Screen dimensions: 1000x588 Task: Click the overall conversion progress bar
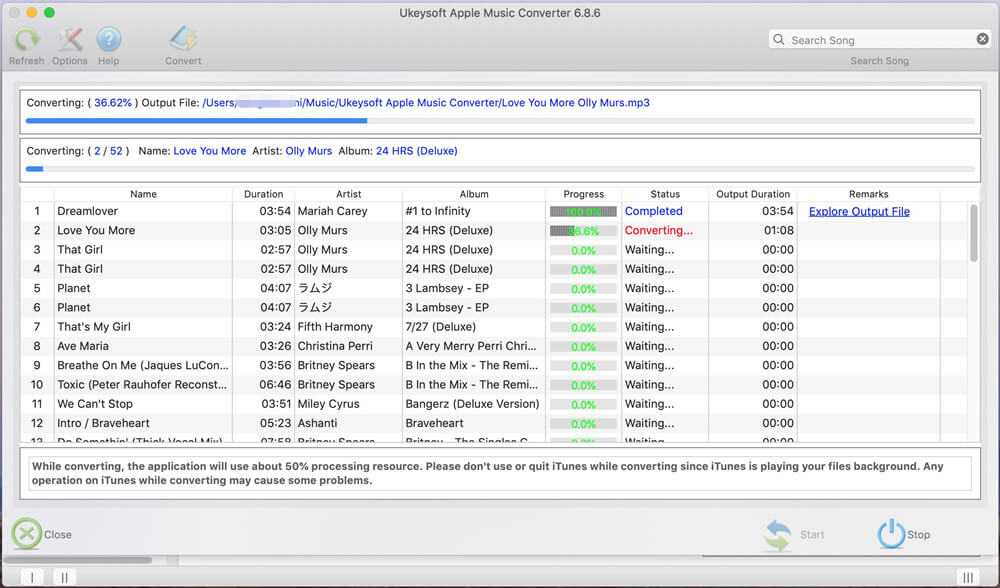click(500, 169)
